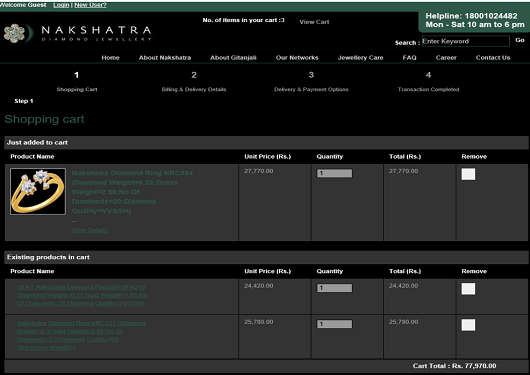Select step 1 Shopping Cart
The image size is (530, 375).
pos(77,81)
